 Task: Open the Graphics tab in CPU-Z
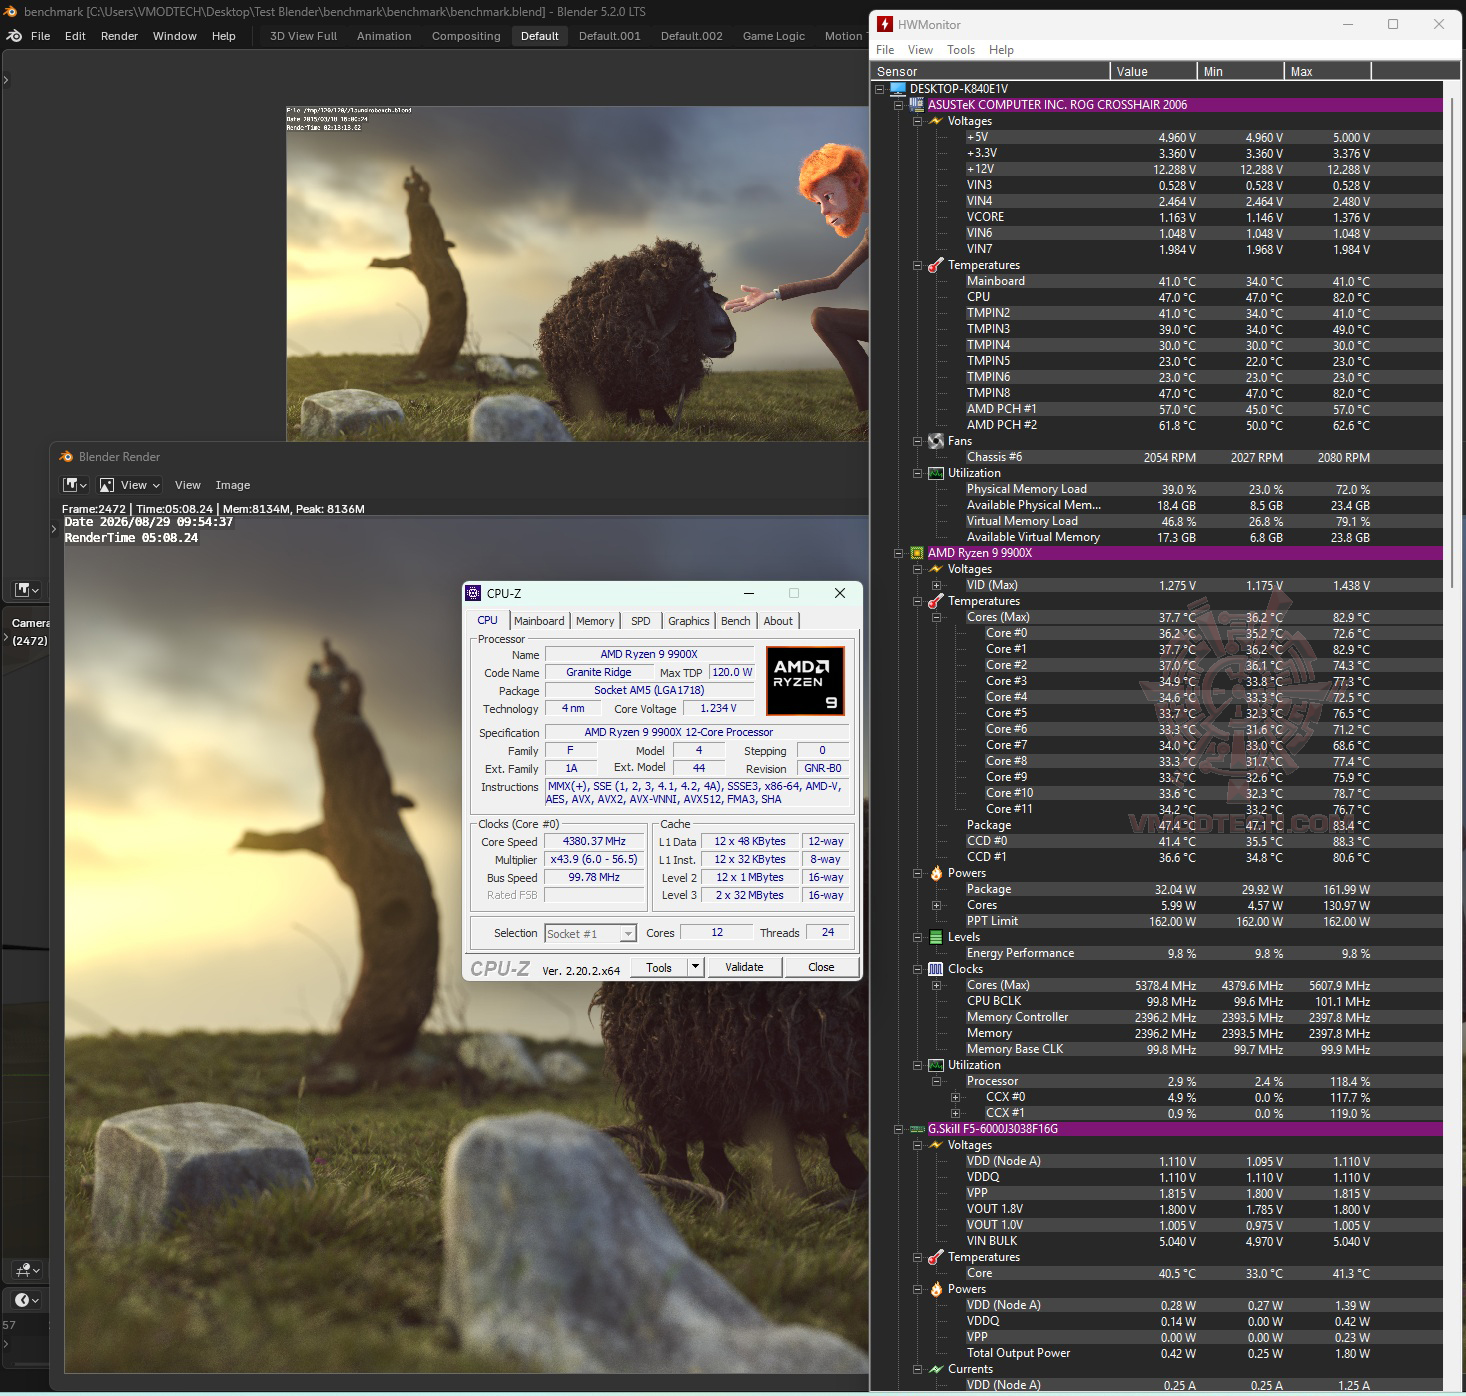689,621
